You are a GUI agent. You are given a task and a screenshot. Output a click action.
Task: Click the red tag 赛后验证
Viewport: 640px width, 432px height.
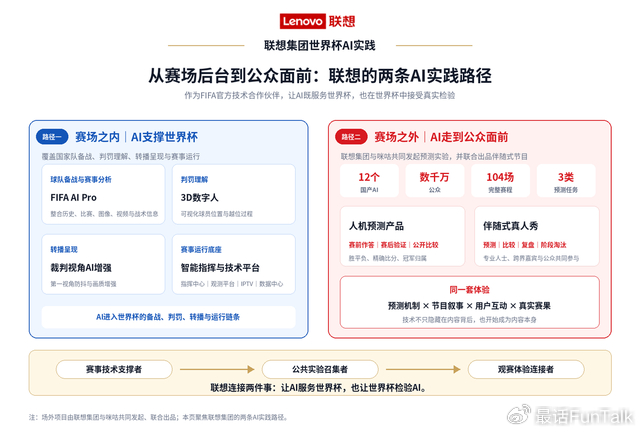pyautogui.click(x=393, y=245)
